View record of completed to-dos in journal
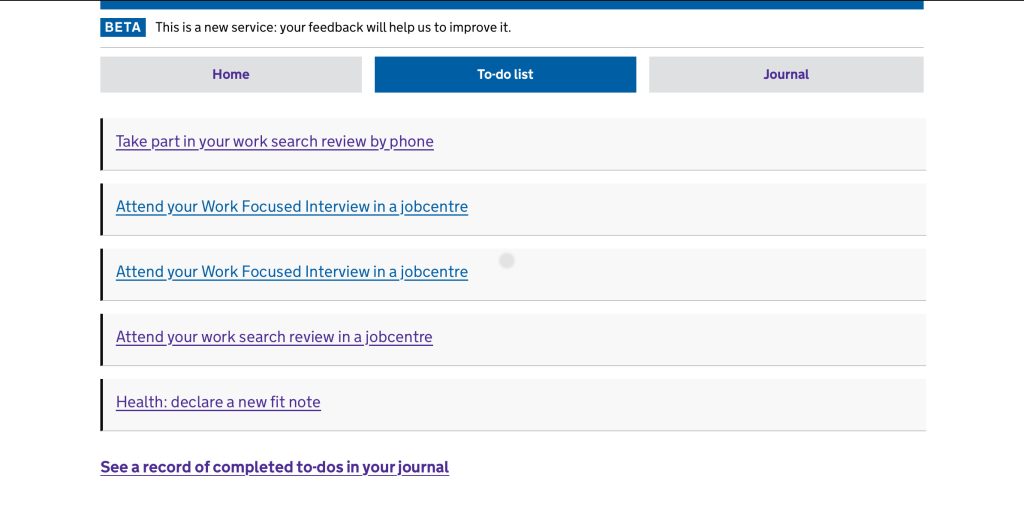Viewport: 1024px width, 523px height. pyautogui.click(x=275, y=467)
